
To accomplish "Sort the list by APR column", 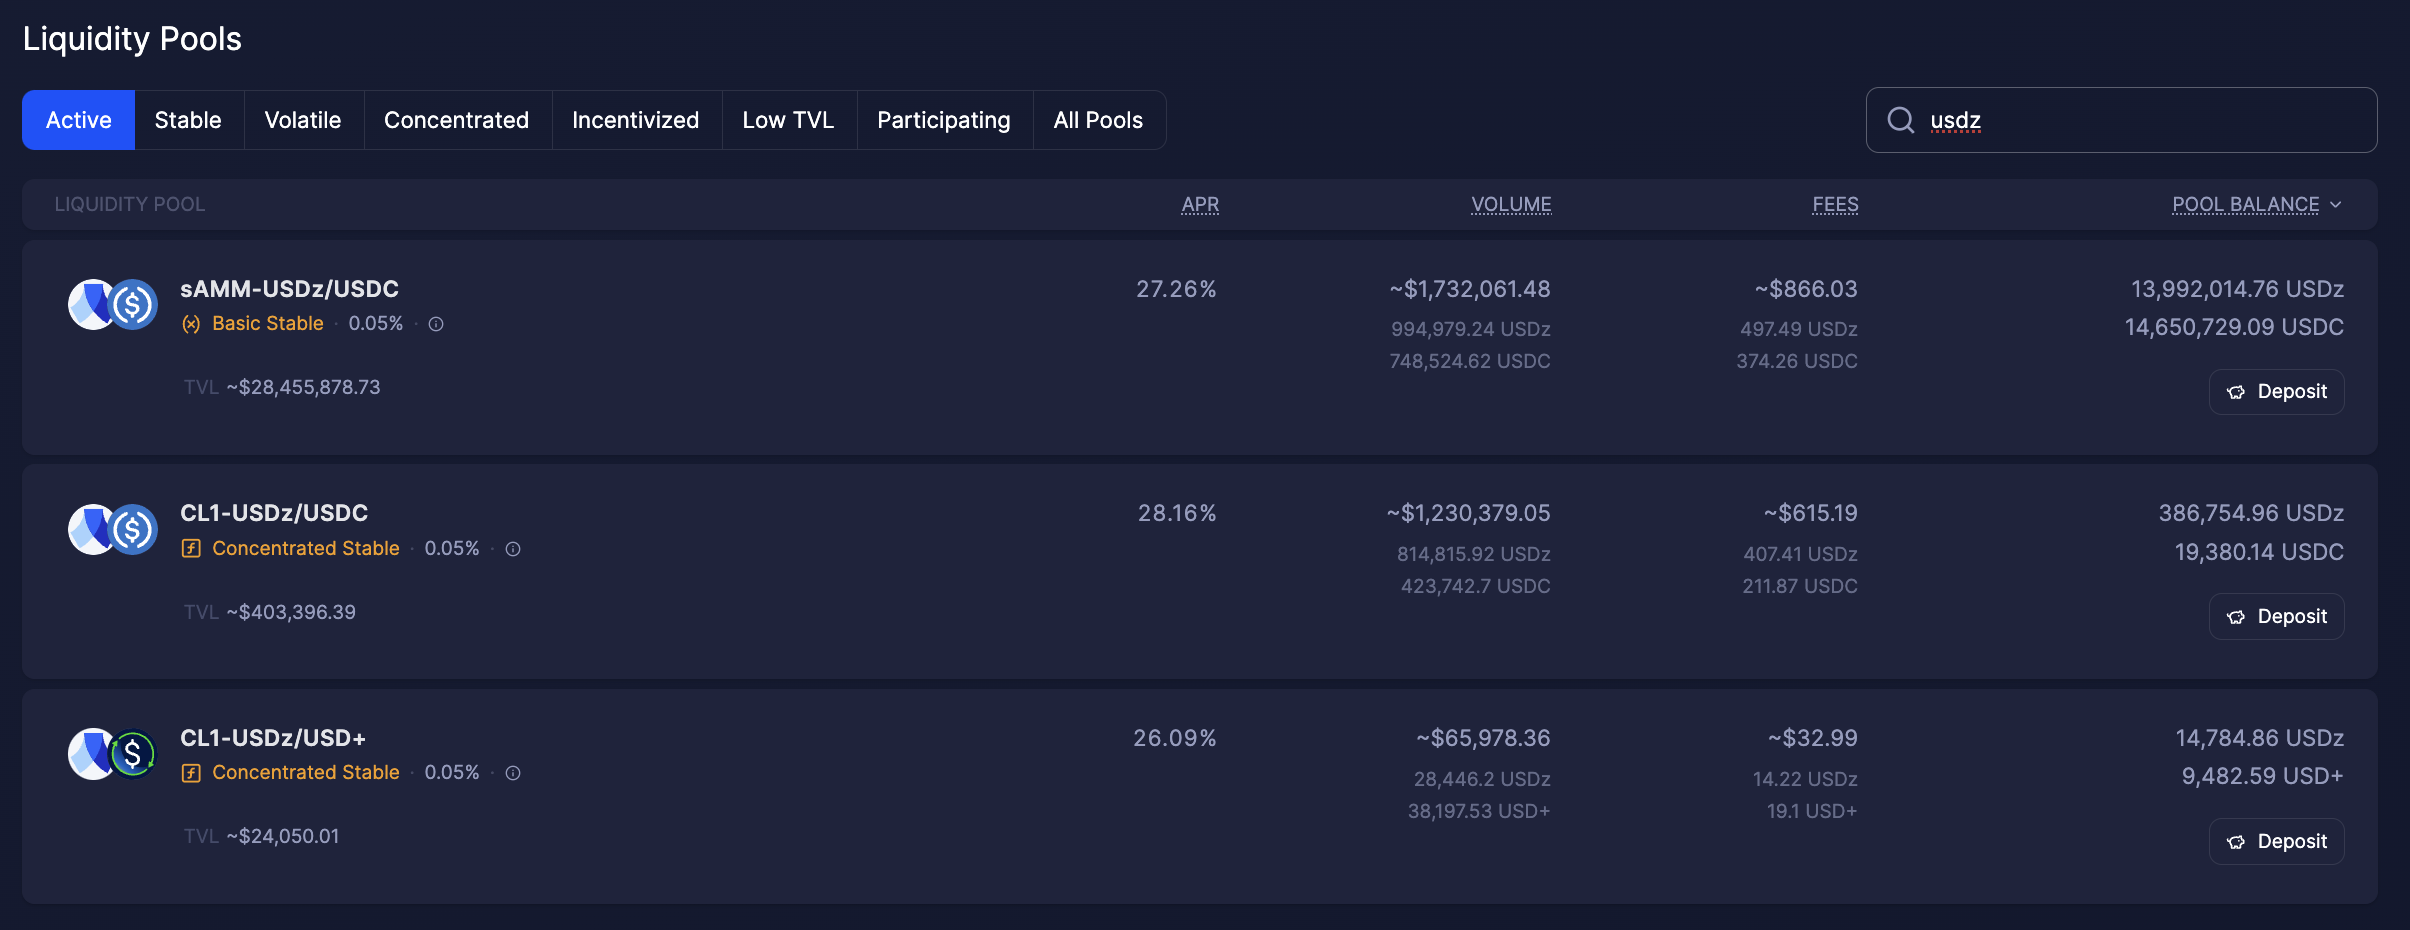I will point(1200,205).
